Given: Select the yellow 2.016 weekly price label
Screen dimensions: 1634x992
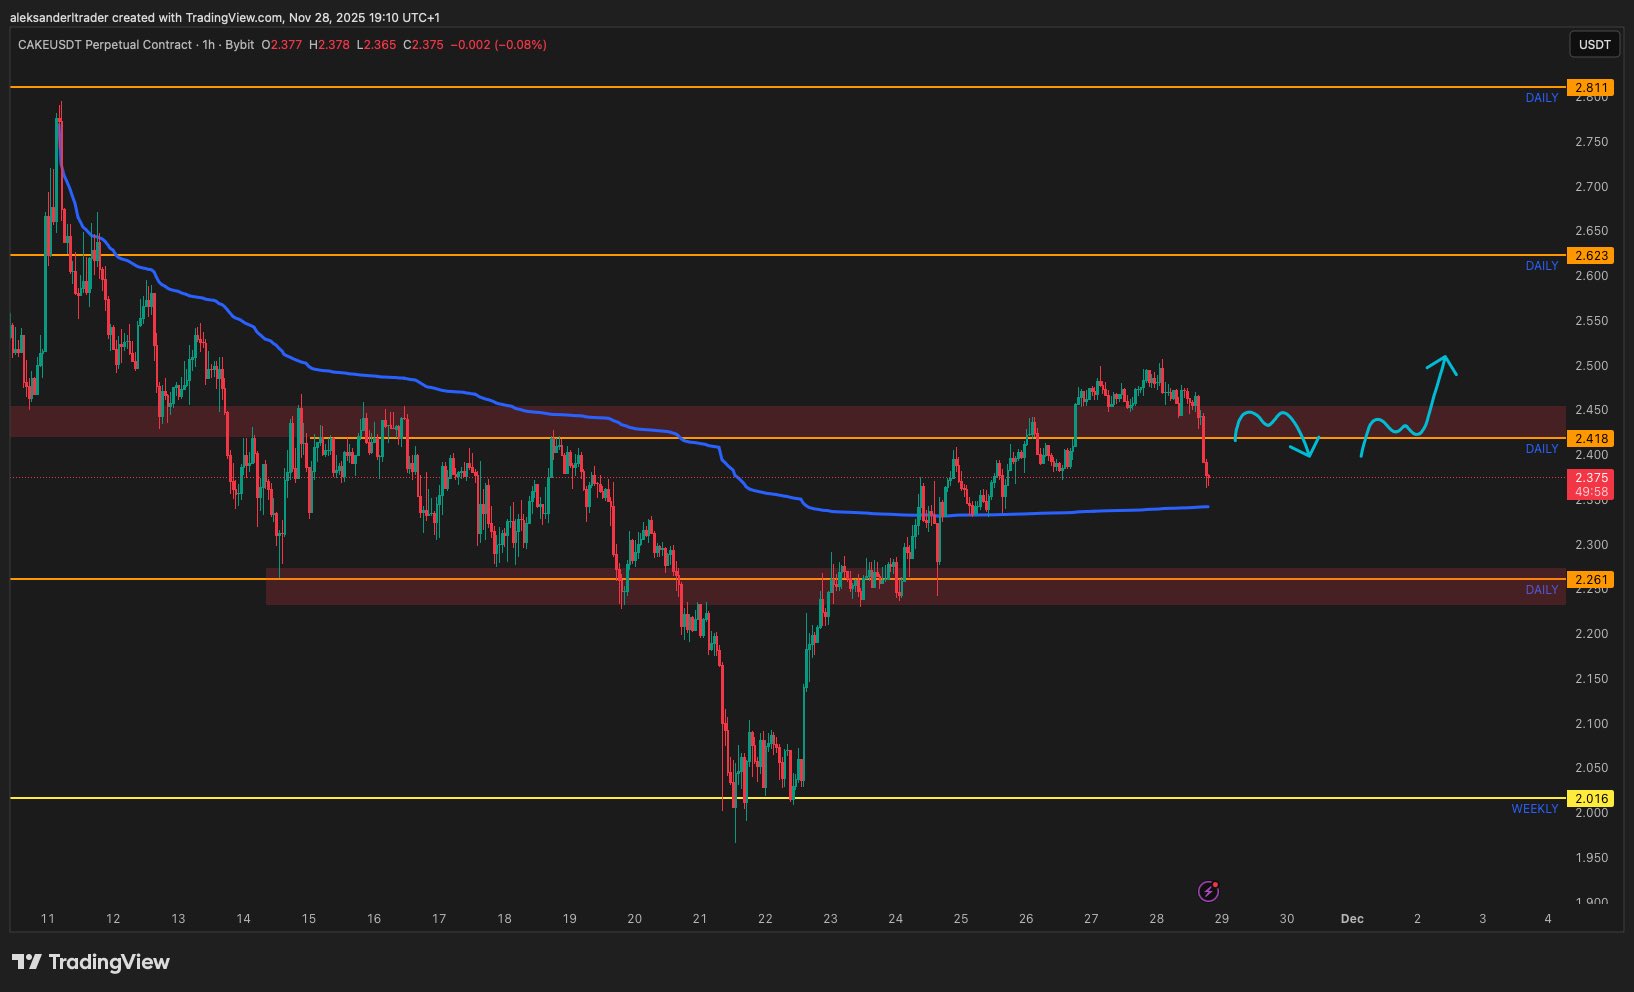Looking at the screenshot, I should click(1590, 798).
